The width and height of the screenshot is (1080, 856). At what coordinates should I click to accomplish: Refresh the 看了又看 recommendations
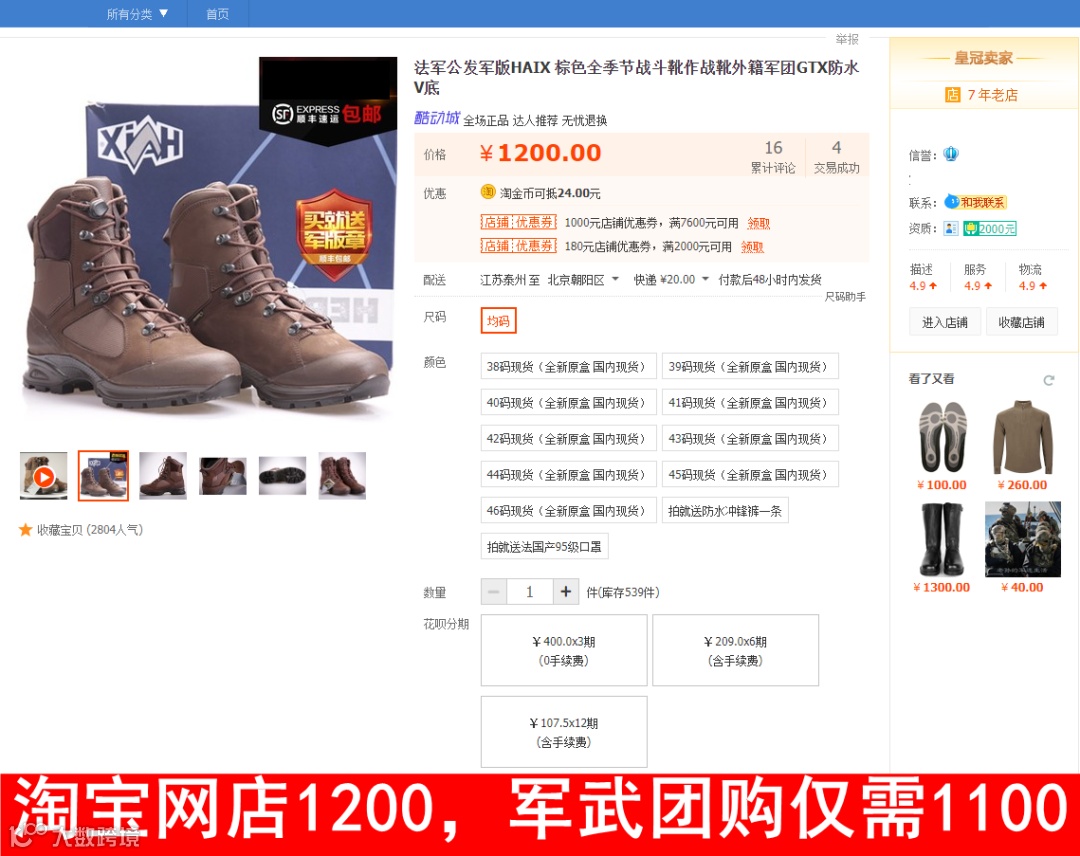click(x=1048, y=380)
